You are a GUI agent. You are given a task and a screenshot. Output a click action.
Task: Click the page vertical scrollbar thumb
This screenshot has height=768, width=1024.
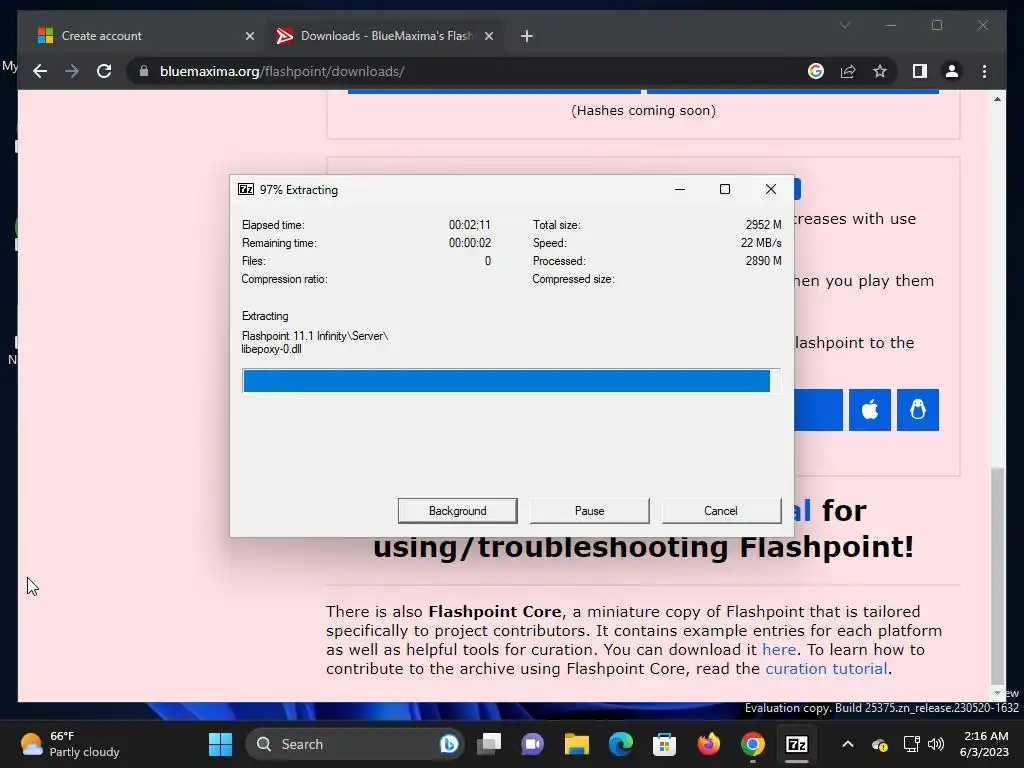click(x=997, y=575)
